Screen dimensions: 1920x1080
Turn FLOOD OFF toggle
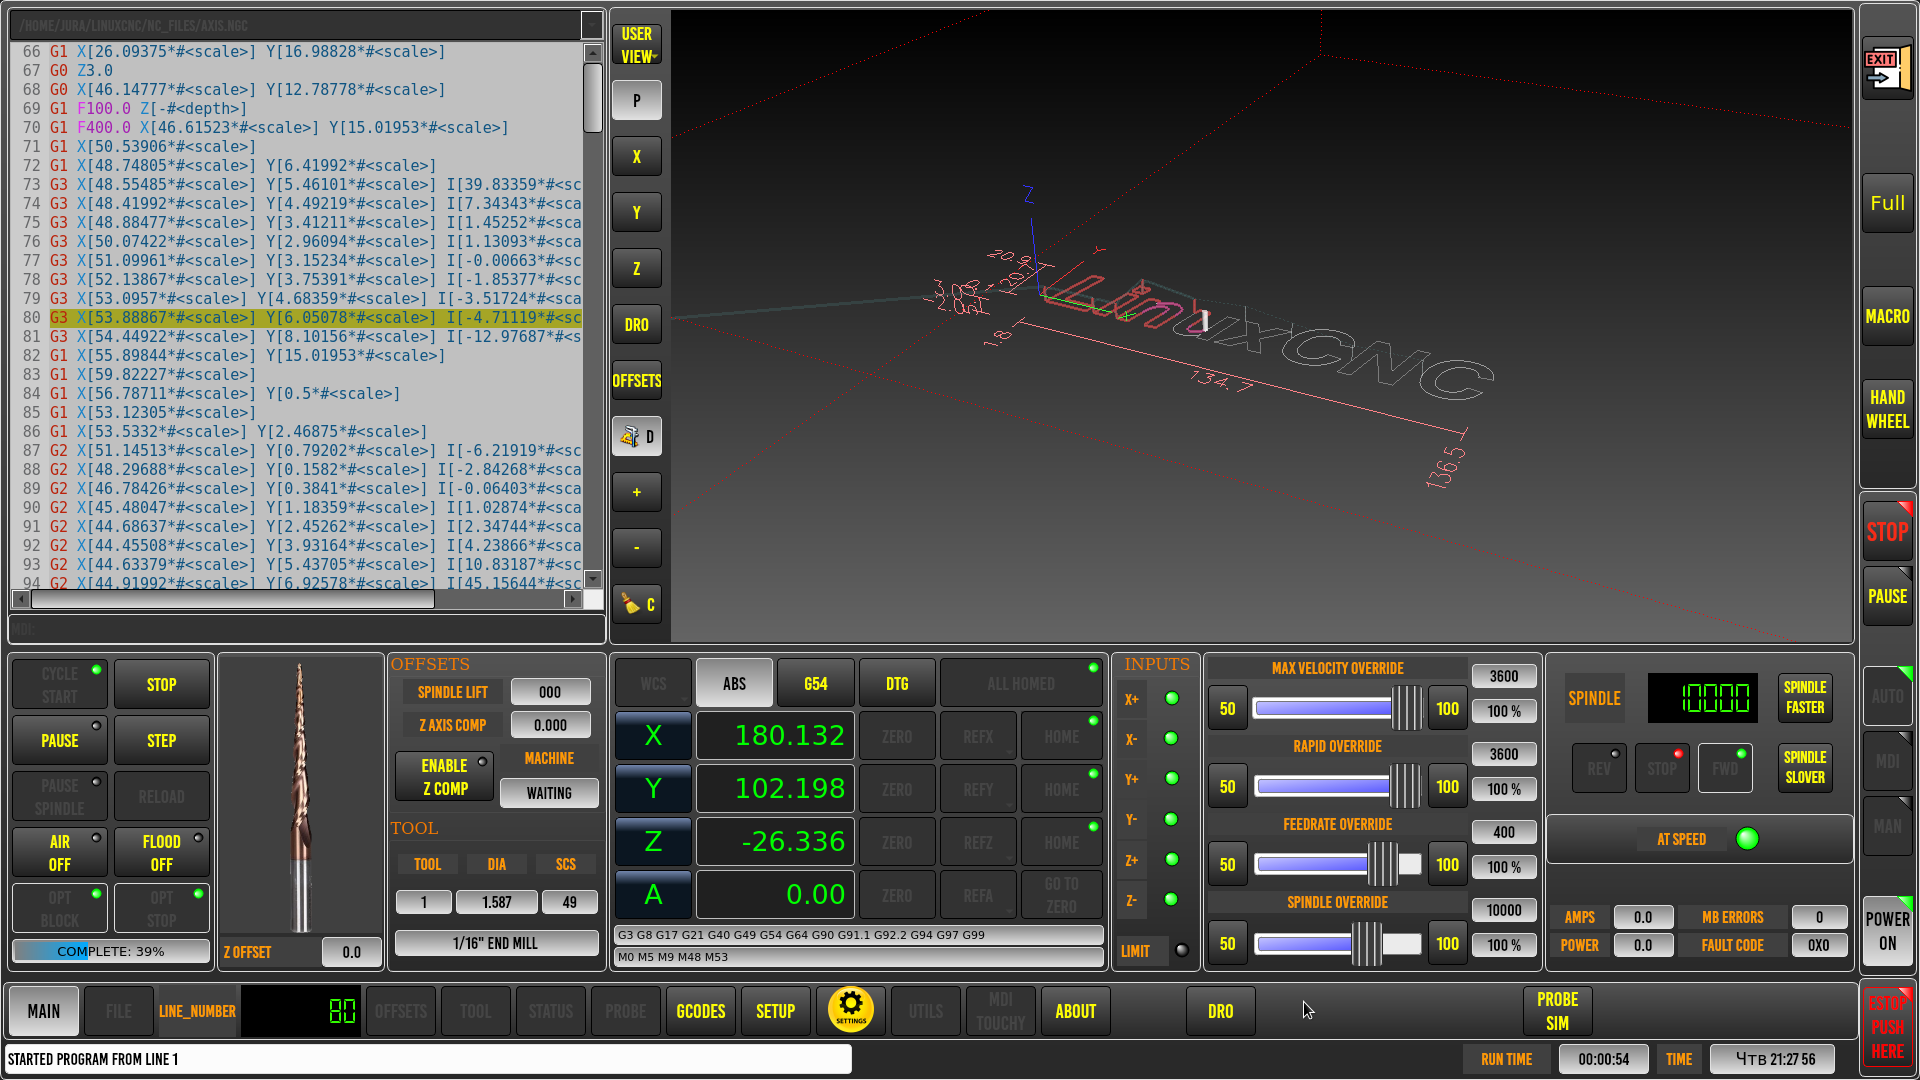point(162,853)
